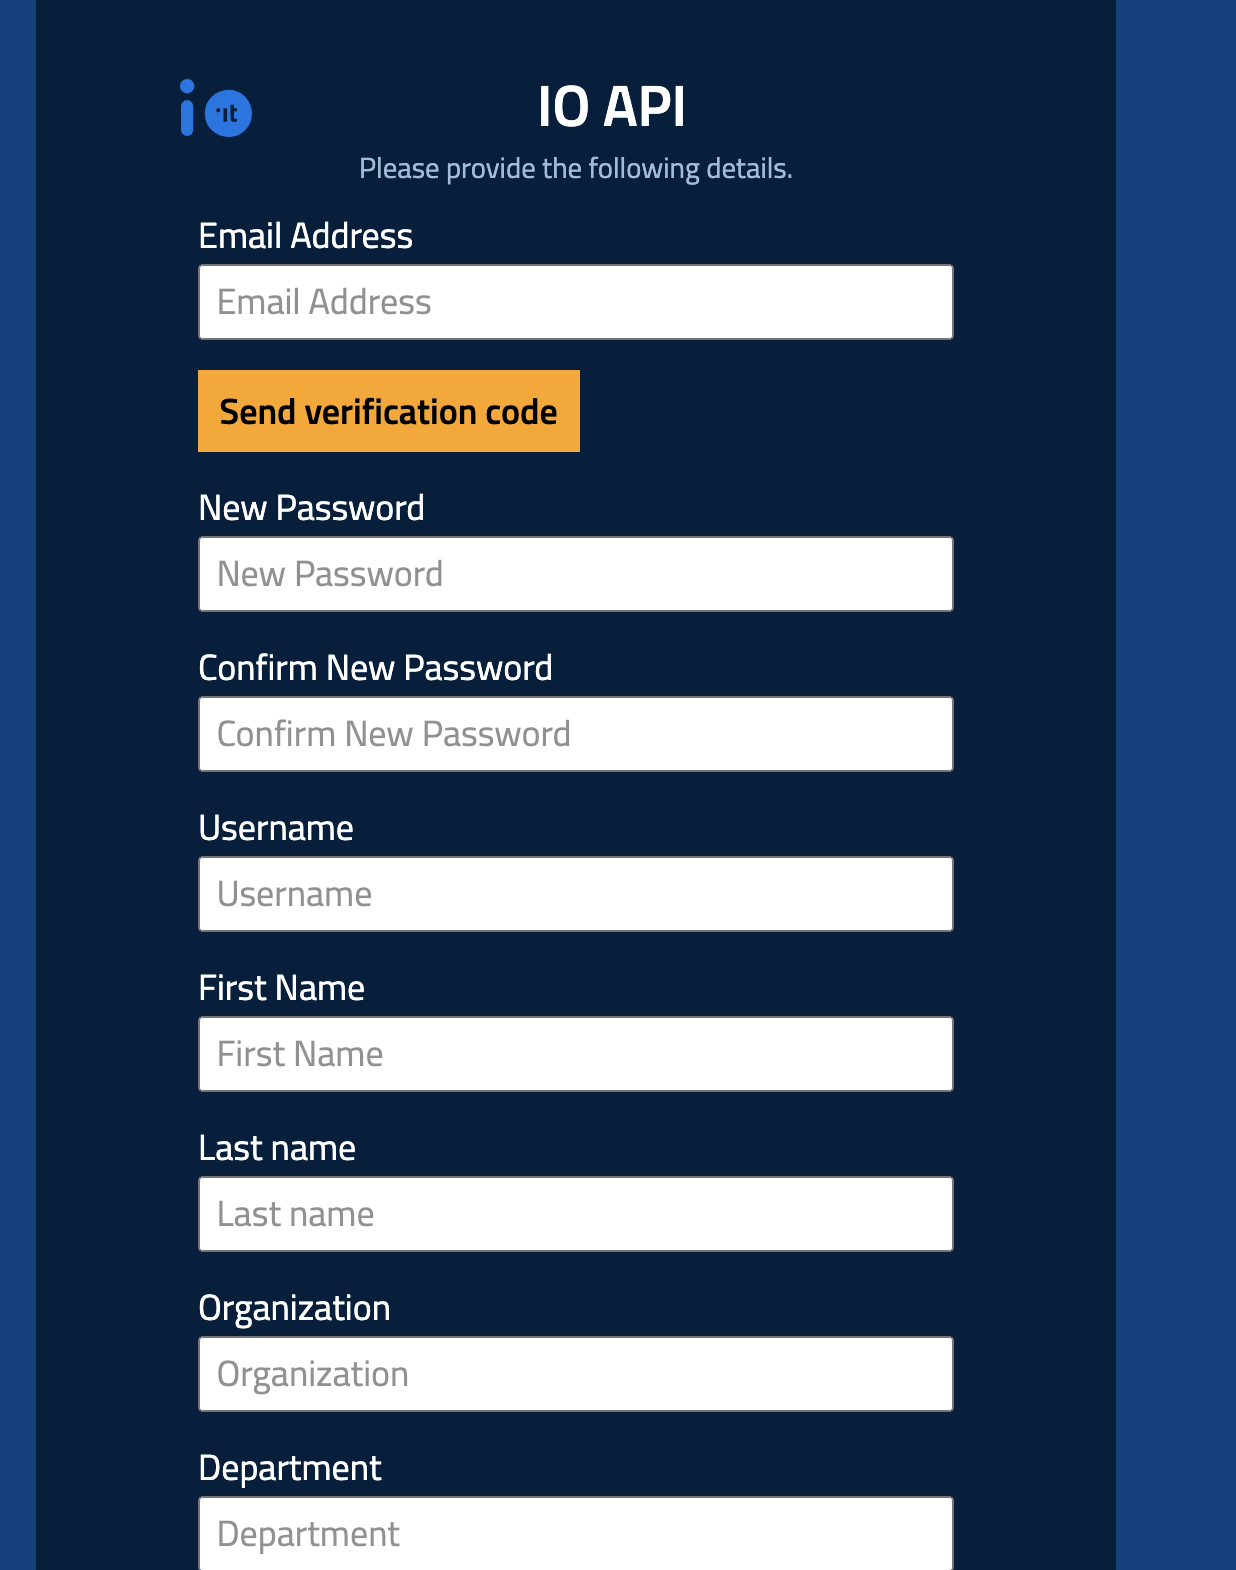Click the Last name text field
Screen dimensions: 1236x1570
575,1214
